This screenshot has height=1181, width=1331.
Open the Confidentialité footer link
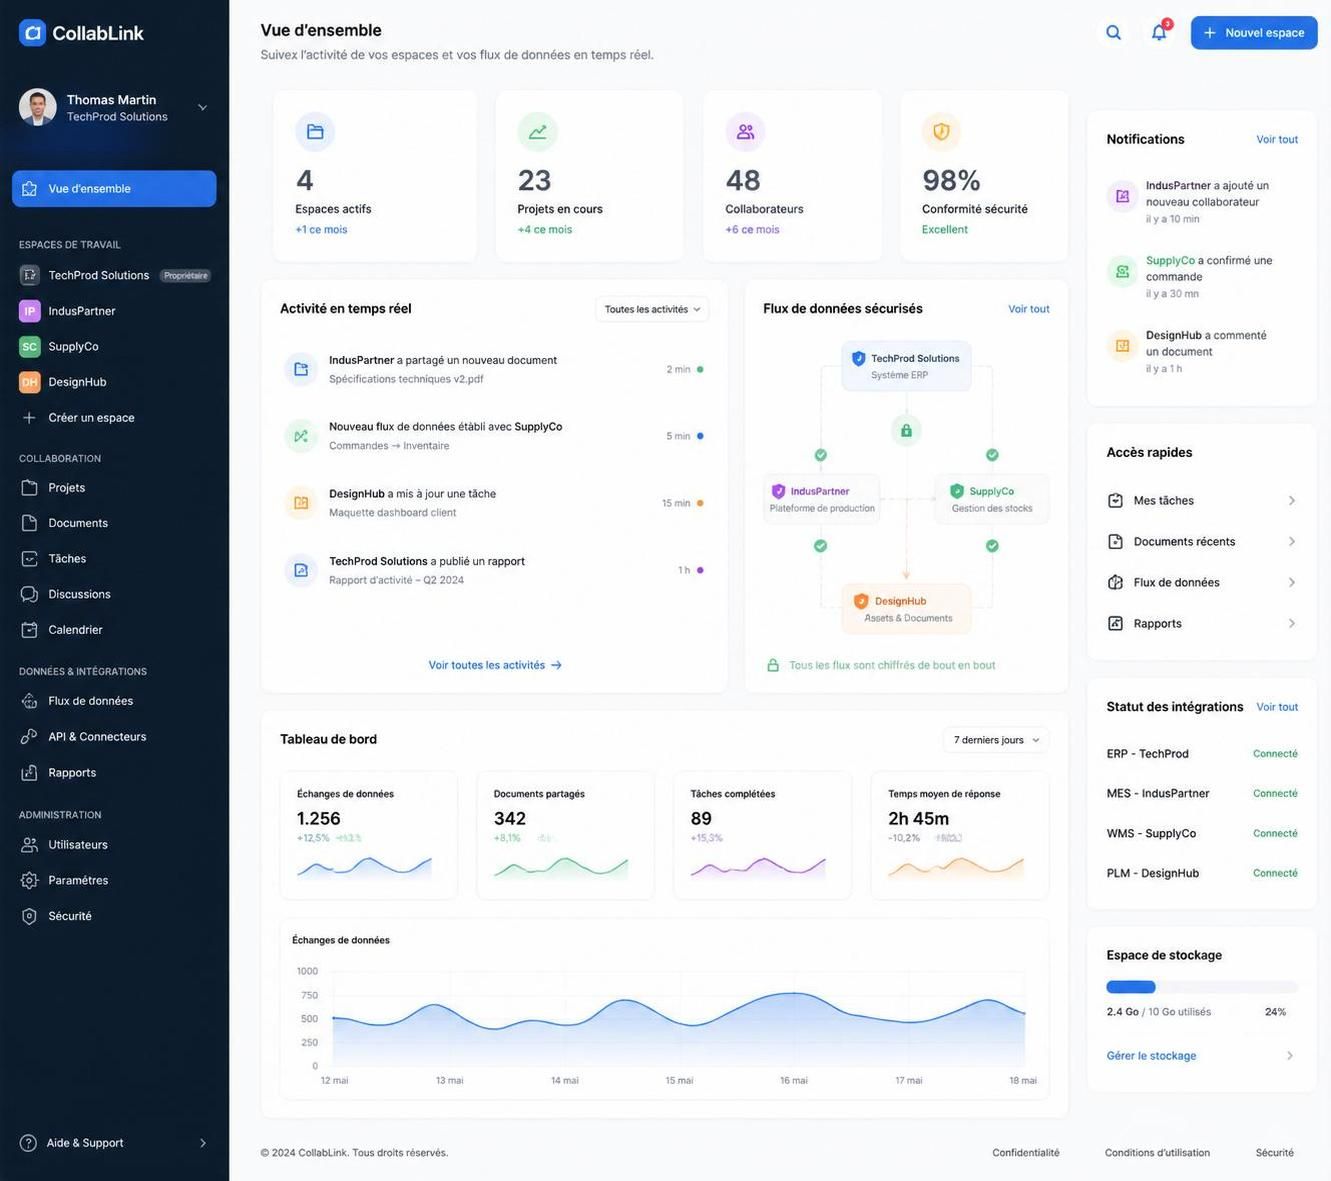tap(1026, 1153)
